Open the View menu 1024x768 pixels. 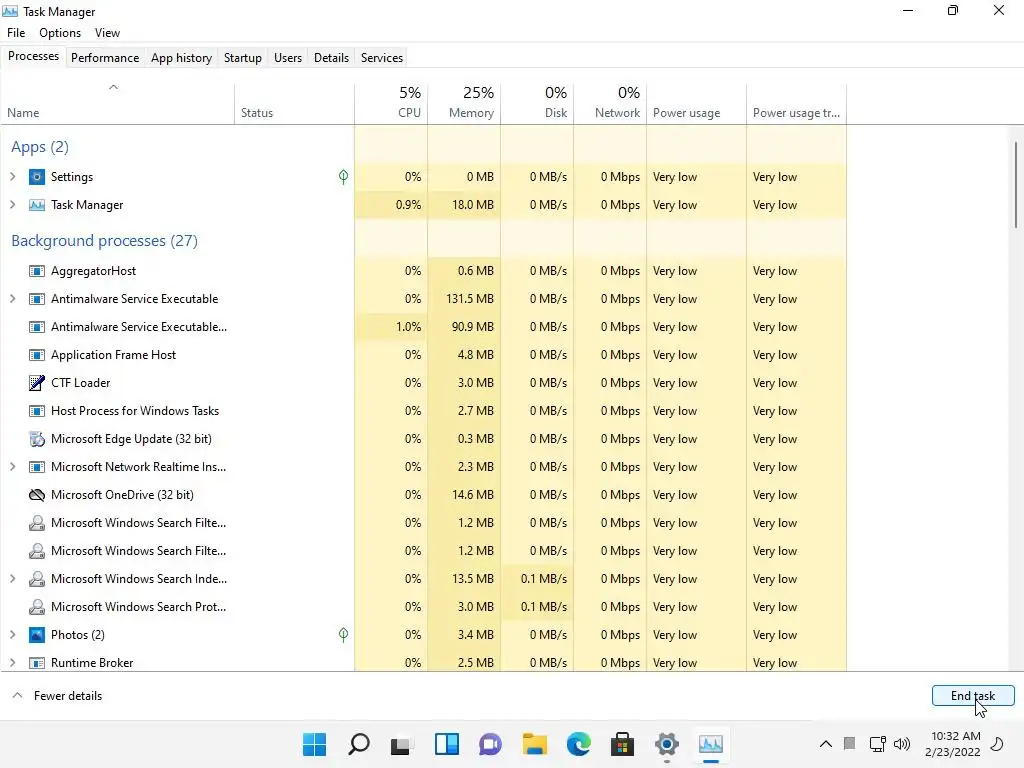[x=107, y=33]
